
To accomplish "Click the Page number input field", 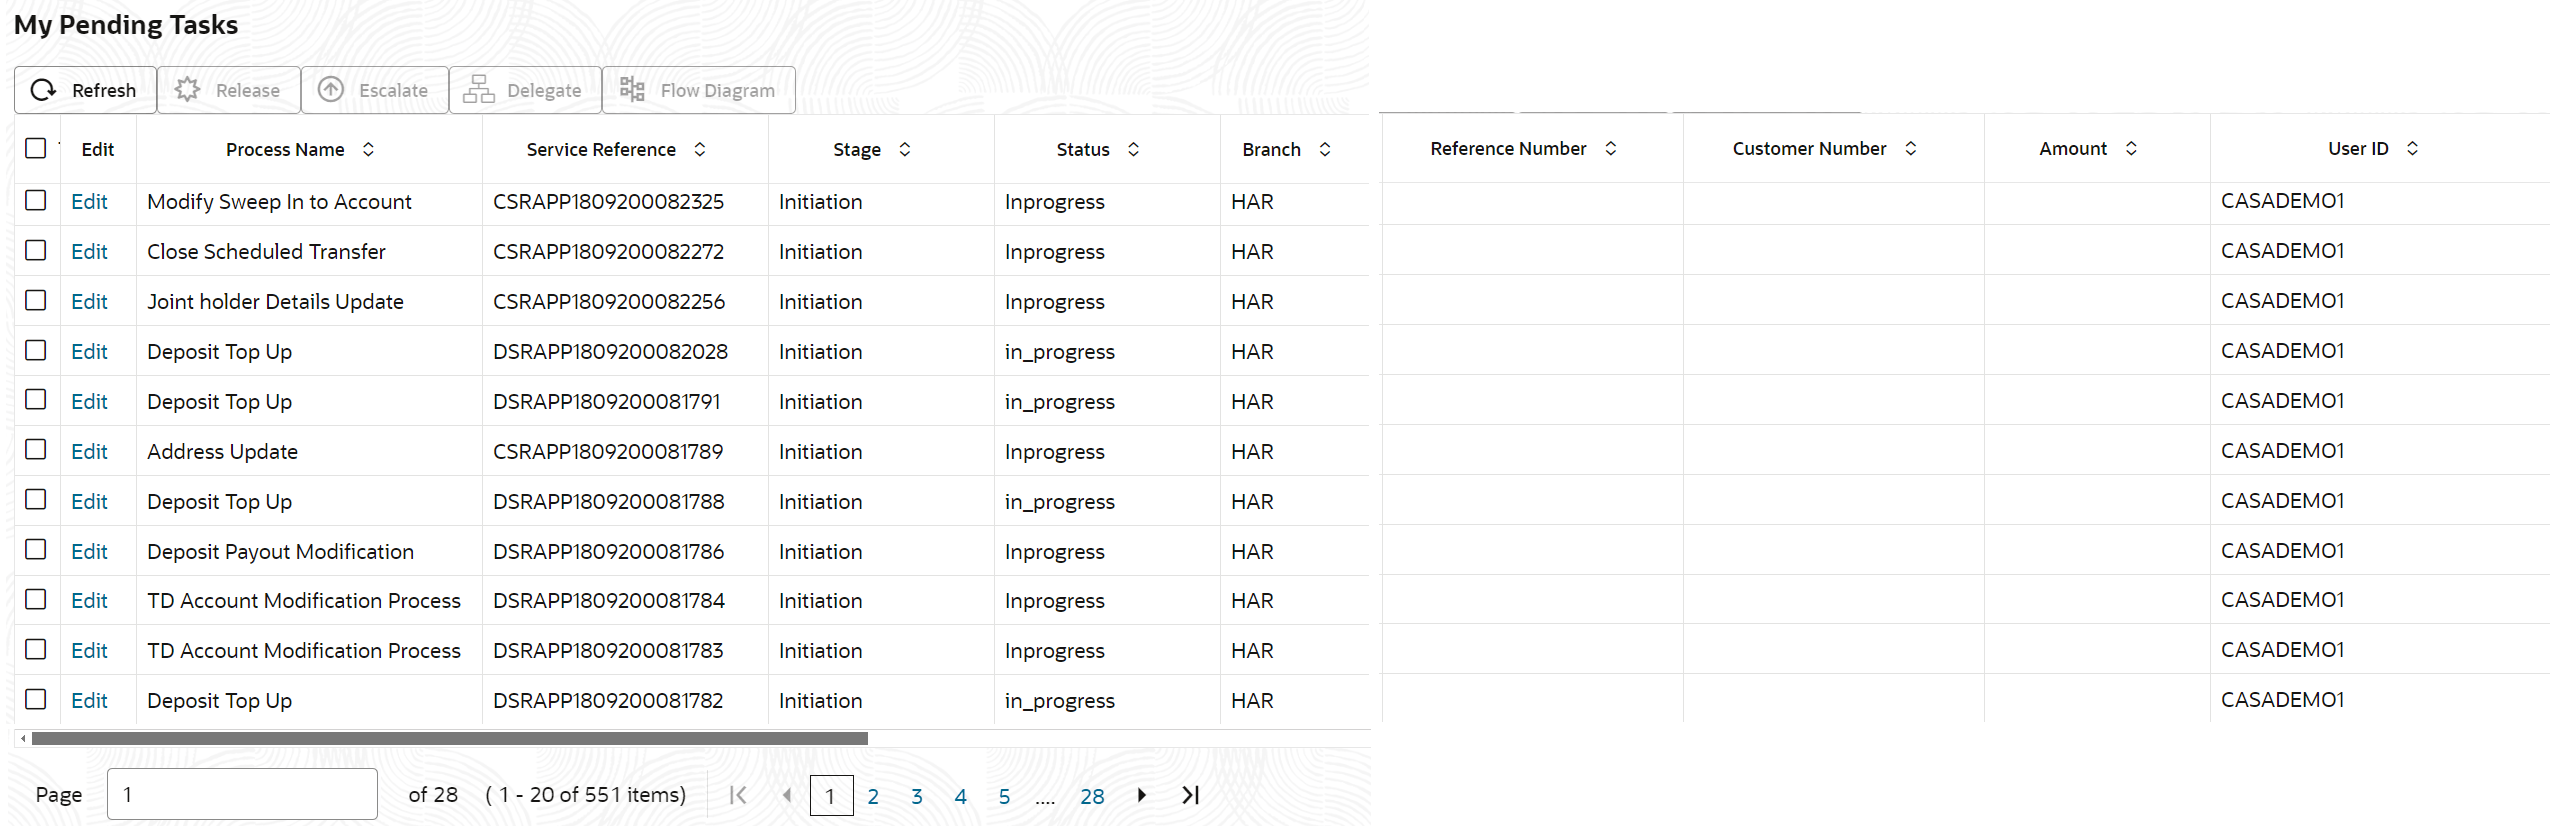I will pyautogui.click(x=242, y=794).
